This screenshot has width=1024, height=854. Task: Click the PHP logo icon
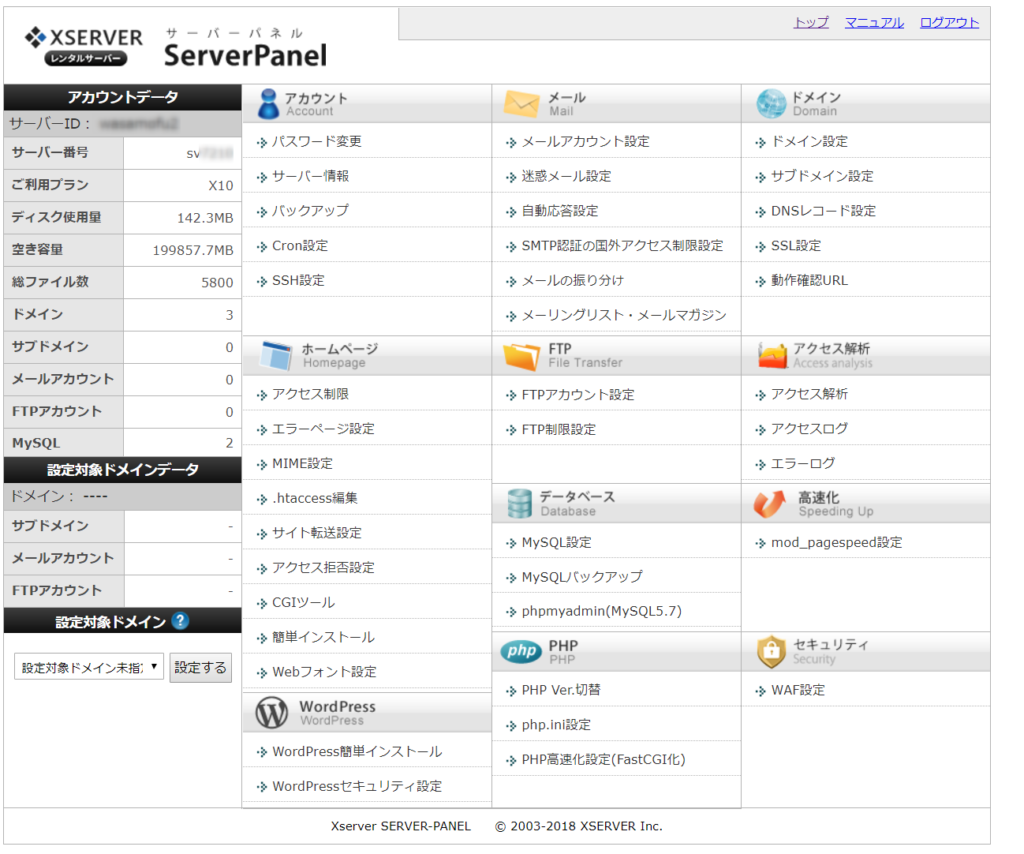[x=521, y=651]
